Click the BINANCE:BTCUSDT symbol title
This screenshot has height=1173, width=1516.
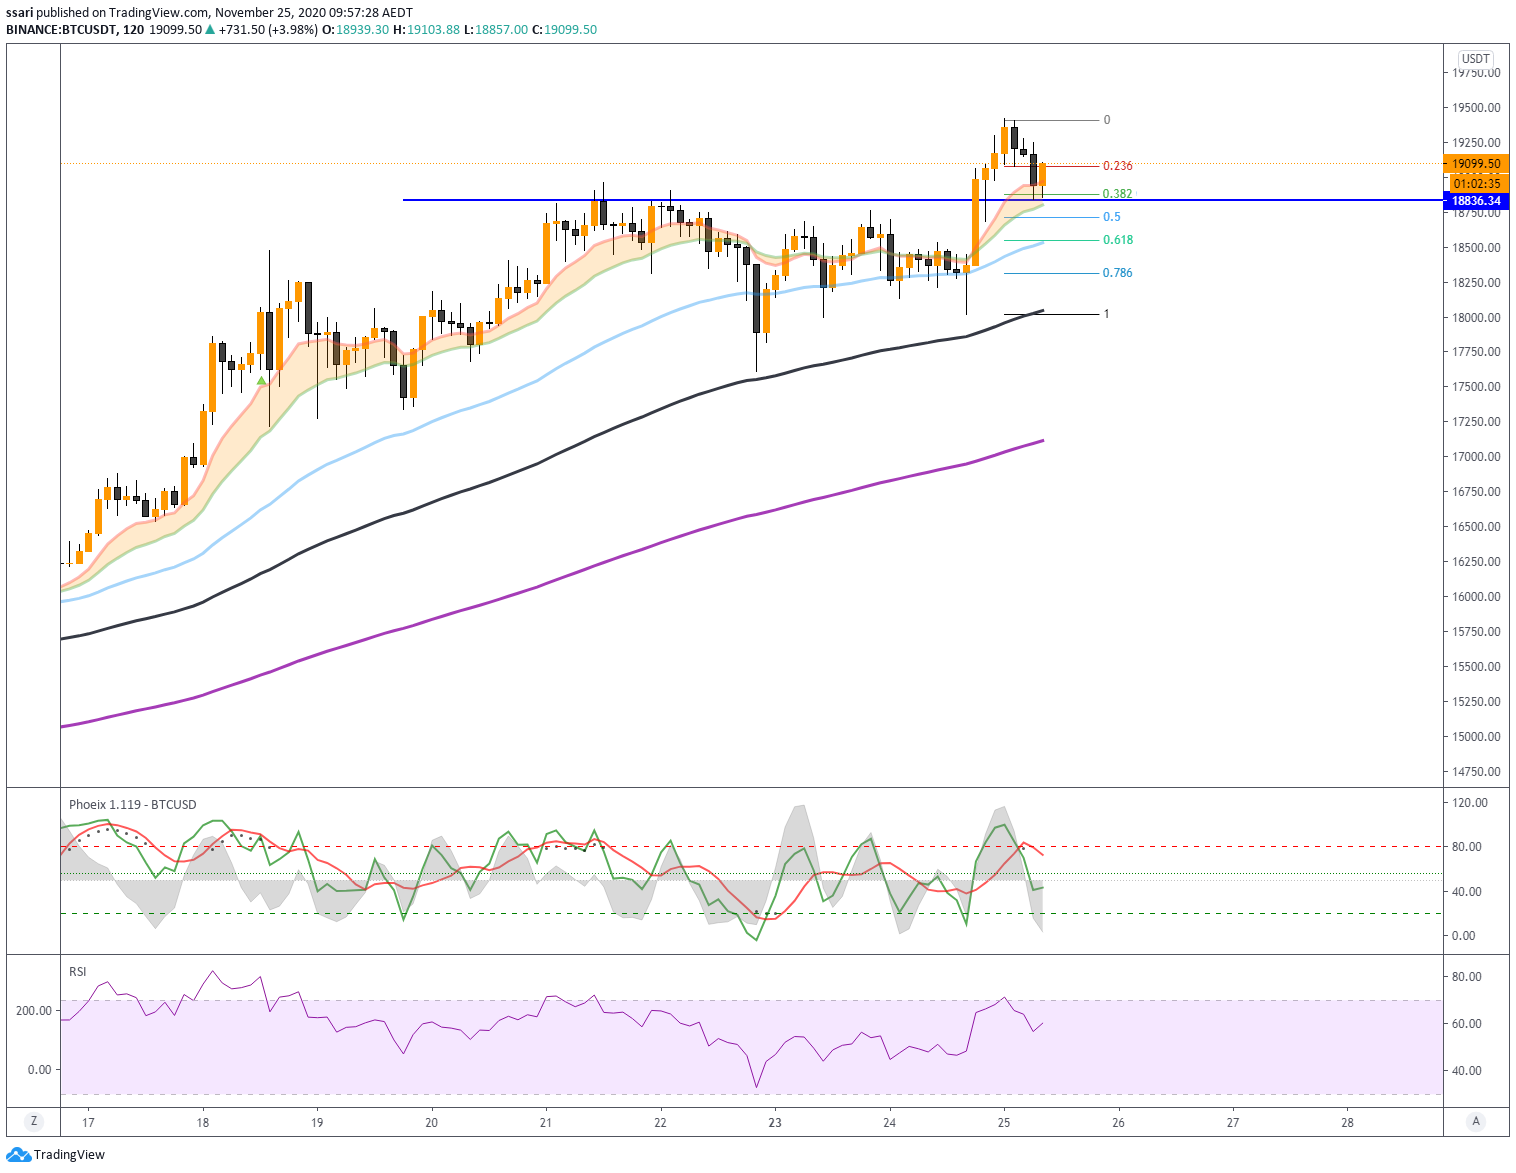(60, 30)
